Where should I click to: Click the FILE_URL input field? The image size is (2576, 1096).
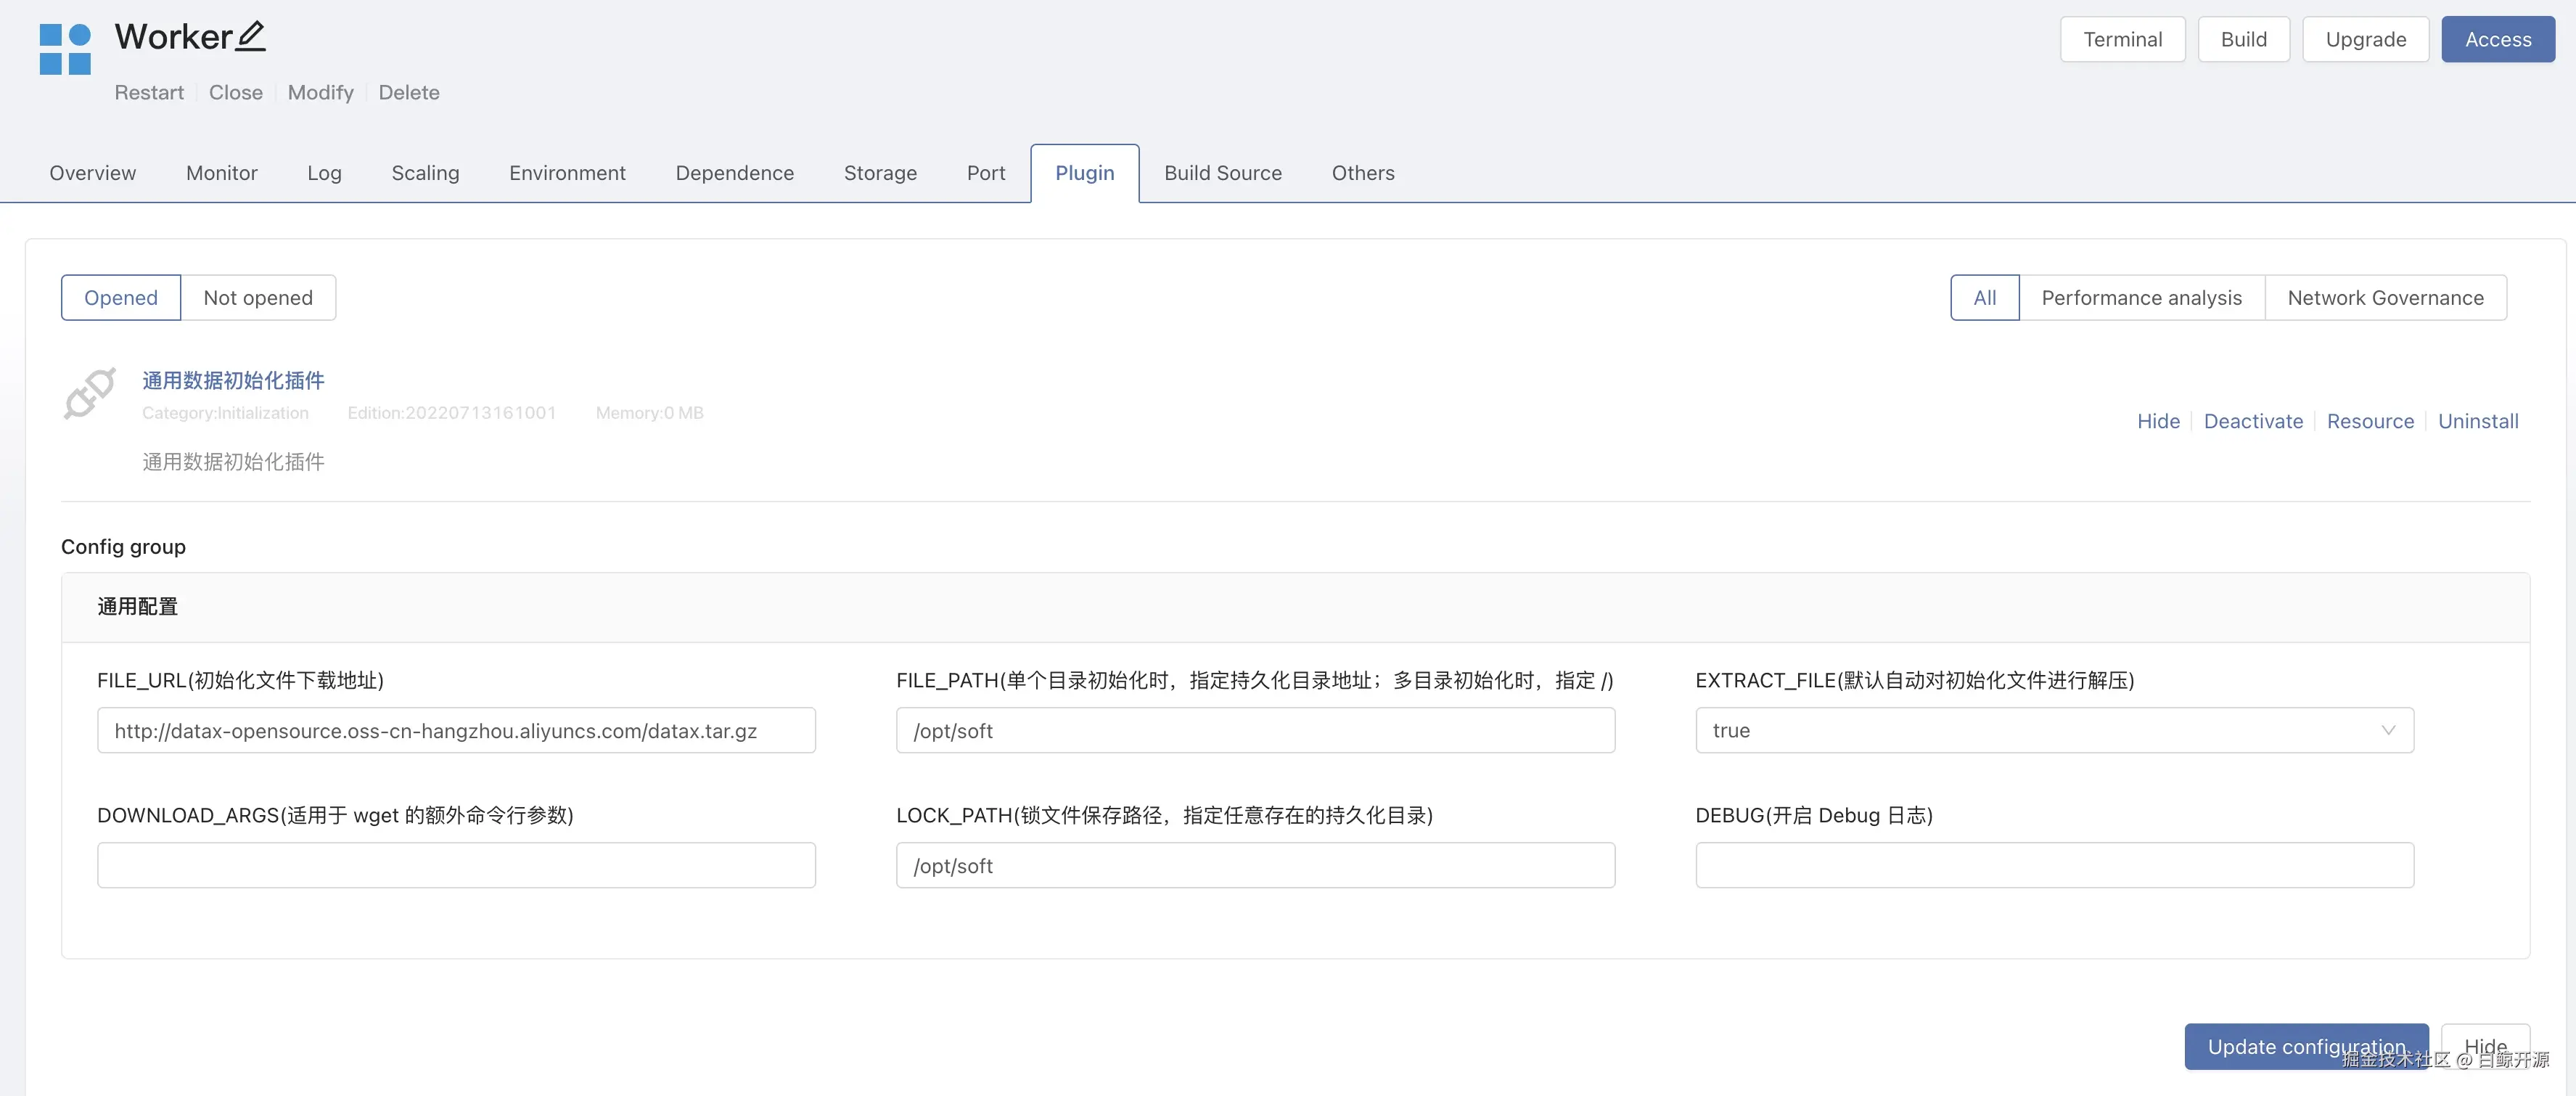456,730
